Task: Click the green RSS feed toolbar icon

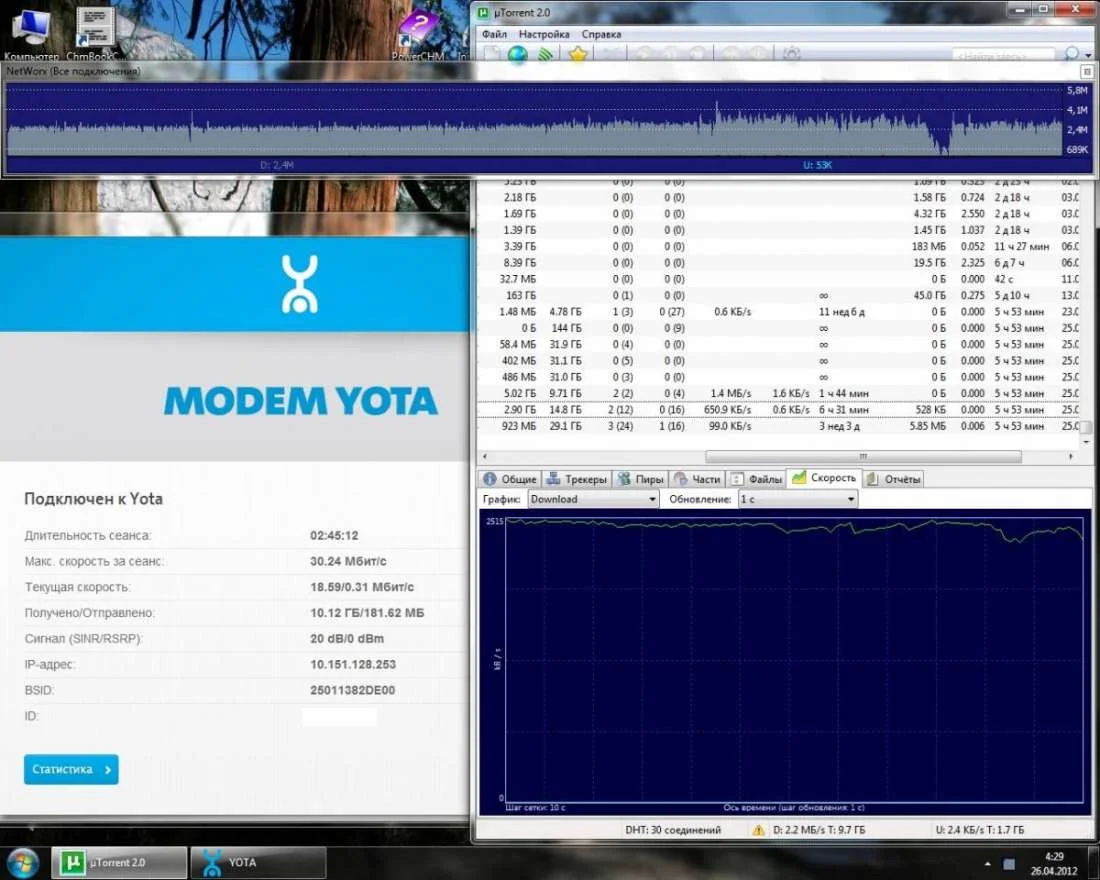Action: pos(545,54)
